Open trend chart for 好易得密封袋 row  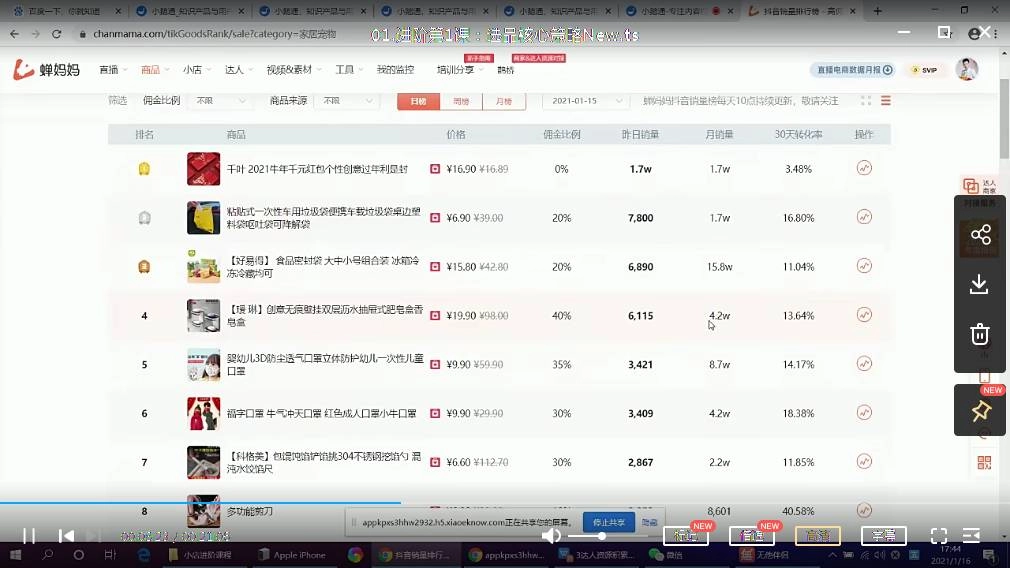click(x=864, y=265)
